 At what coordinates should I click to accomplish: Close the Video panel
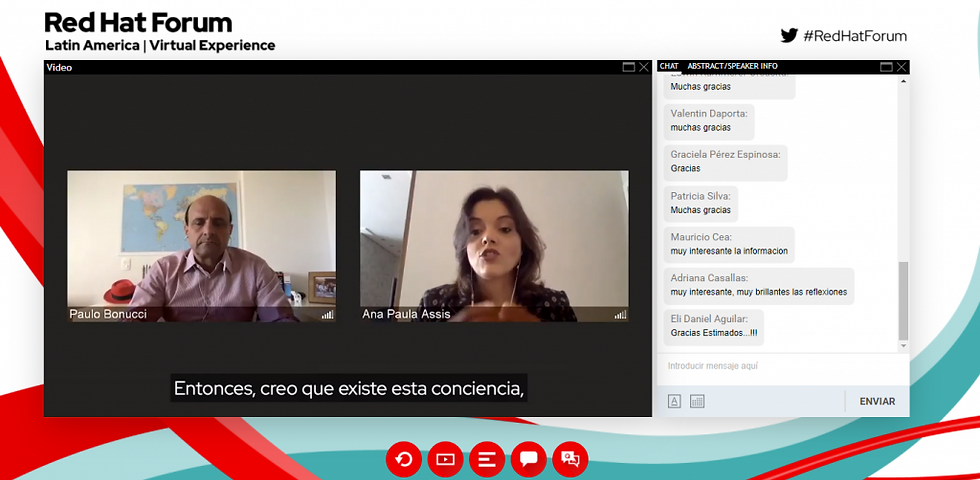tap(644, 67)
